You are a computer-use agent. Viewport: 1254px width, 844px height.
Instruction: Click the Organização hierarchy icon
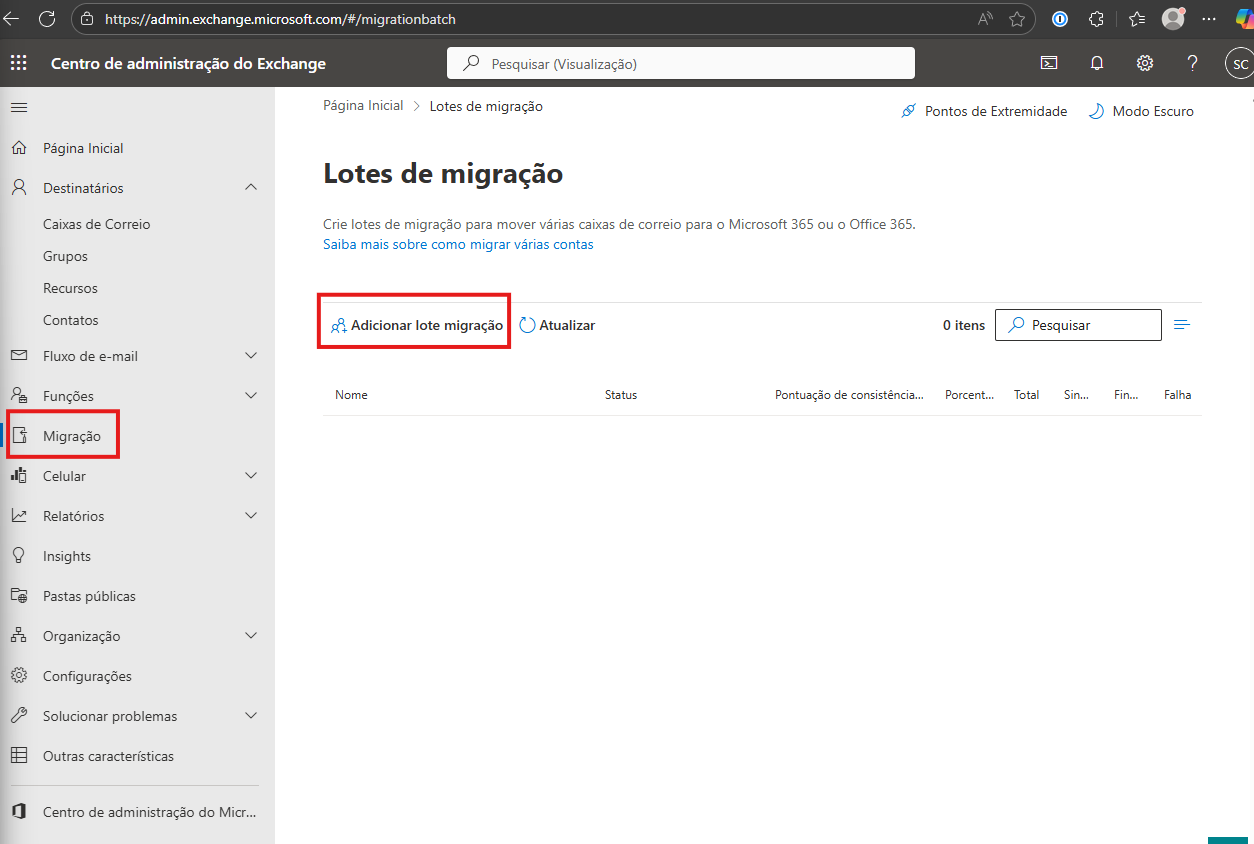tap(19, 636)
